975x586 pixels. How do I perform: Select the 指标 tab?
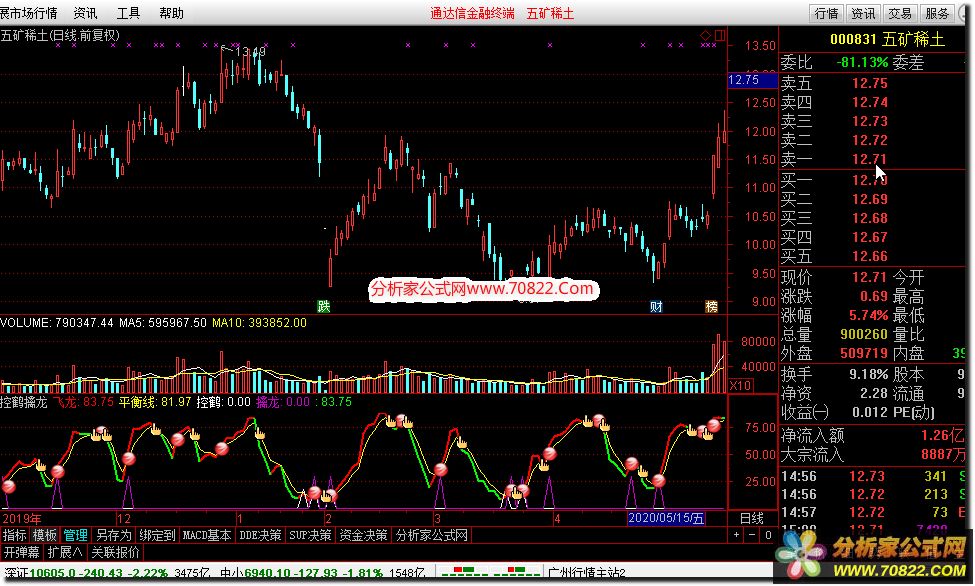pos(14,535)
